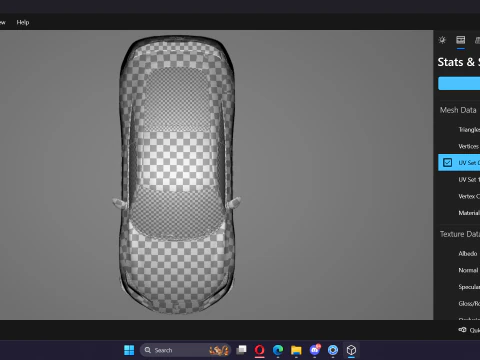The height and width of the screenshot is (360, 480).
Task: Select the Gloss/Roughness texture row
Action: tap(459, 303)
